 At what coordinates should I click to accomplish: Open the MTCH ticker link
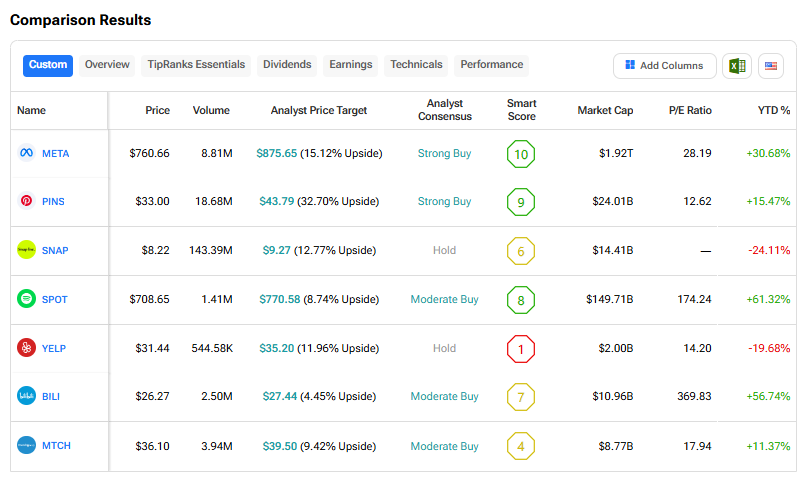pyautogui.click(x=56, y=446)
